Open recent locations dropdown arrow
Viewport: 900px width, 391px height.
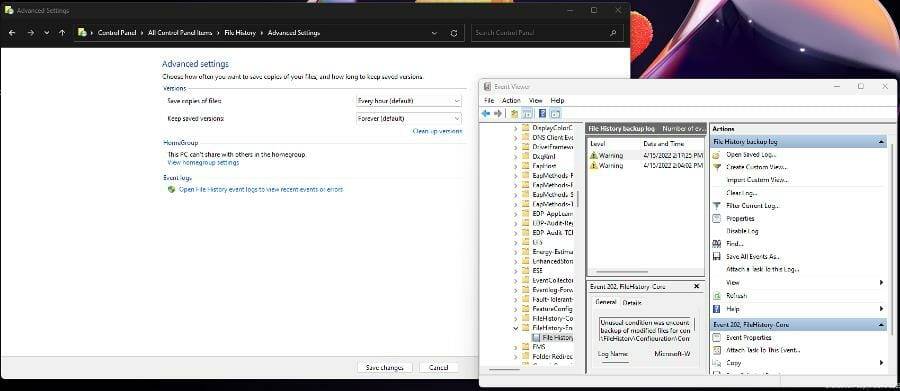pos(46,33)
